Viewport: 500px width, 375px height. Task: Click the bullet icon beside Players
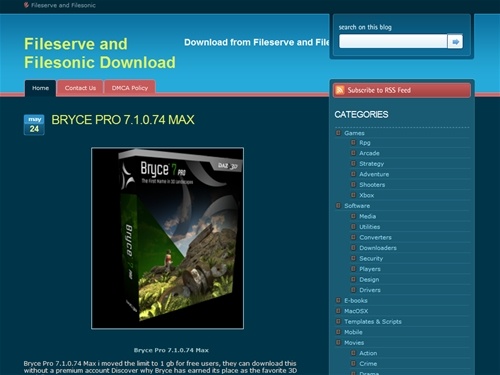click(x=353, y=269)
